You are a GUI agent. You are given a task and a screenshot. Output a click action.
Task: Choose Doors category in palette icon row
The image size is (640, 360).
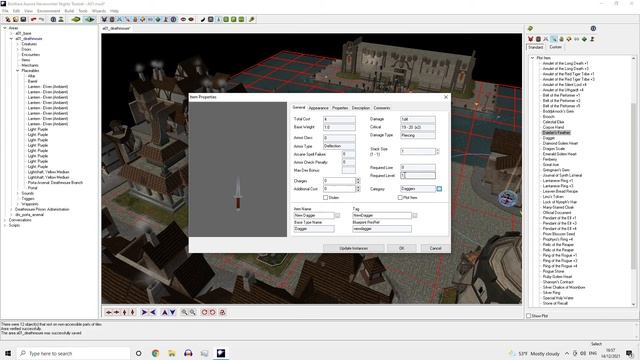tap(538, 39)
